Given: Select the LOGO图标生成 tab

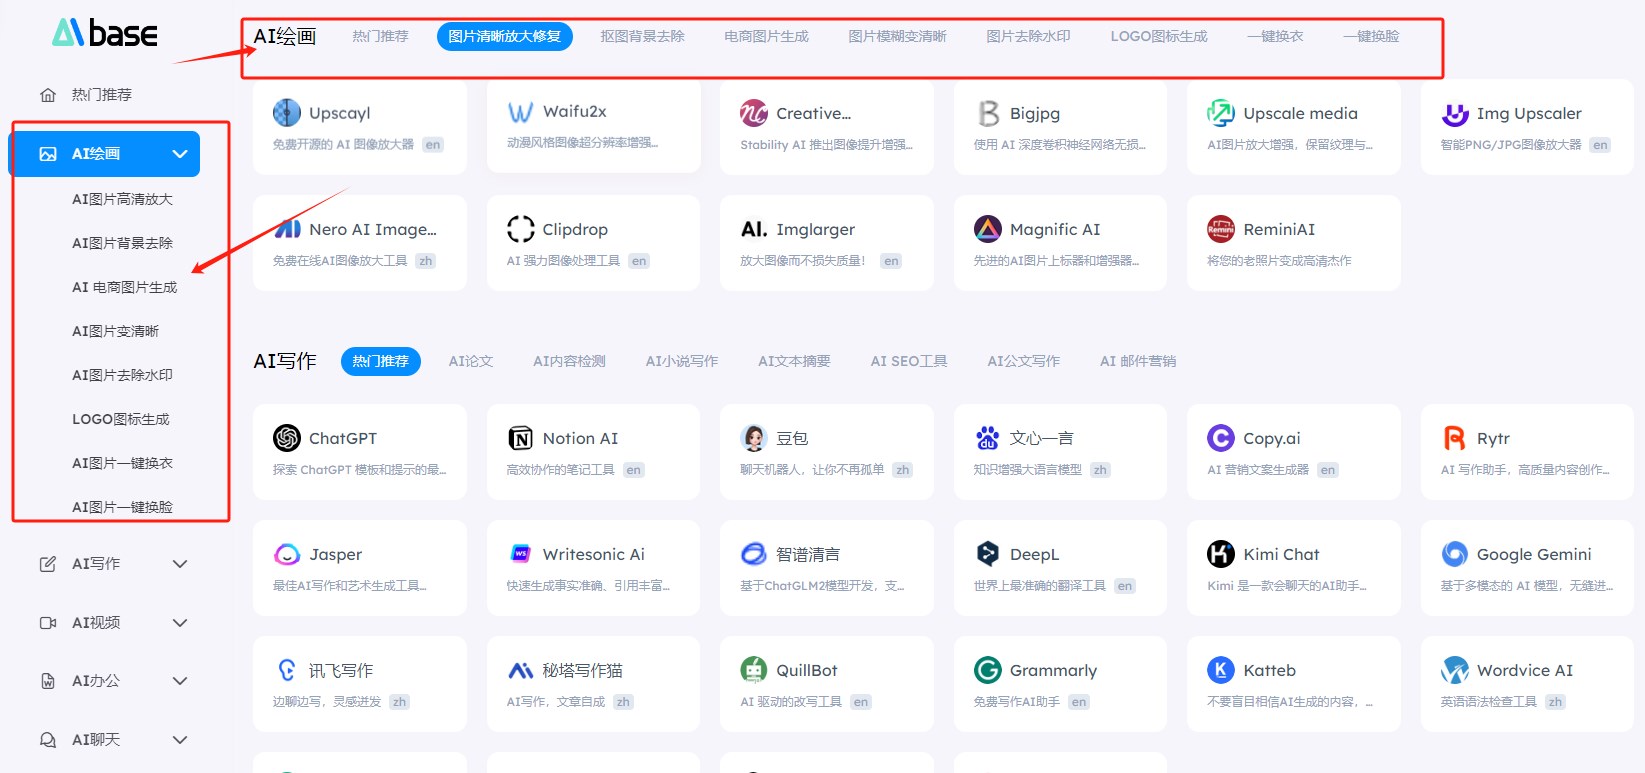Looking at the screenshot, I should [x=1159, y=36].
